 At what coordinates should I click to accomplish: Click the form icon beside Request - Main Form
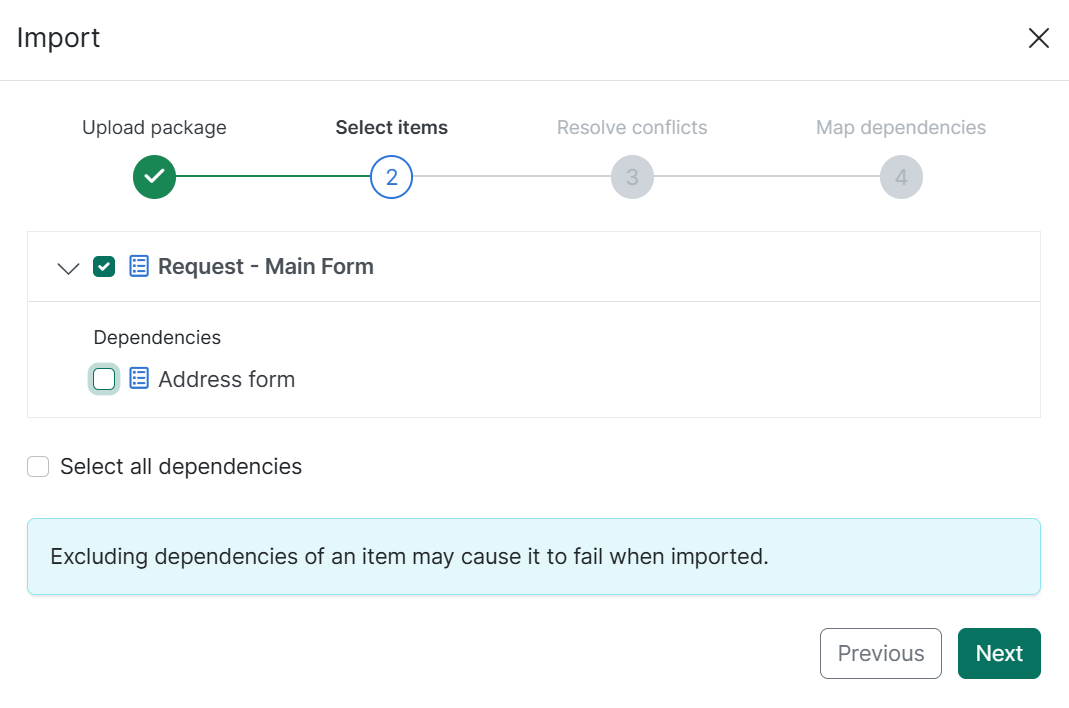pos(139,266)
